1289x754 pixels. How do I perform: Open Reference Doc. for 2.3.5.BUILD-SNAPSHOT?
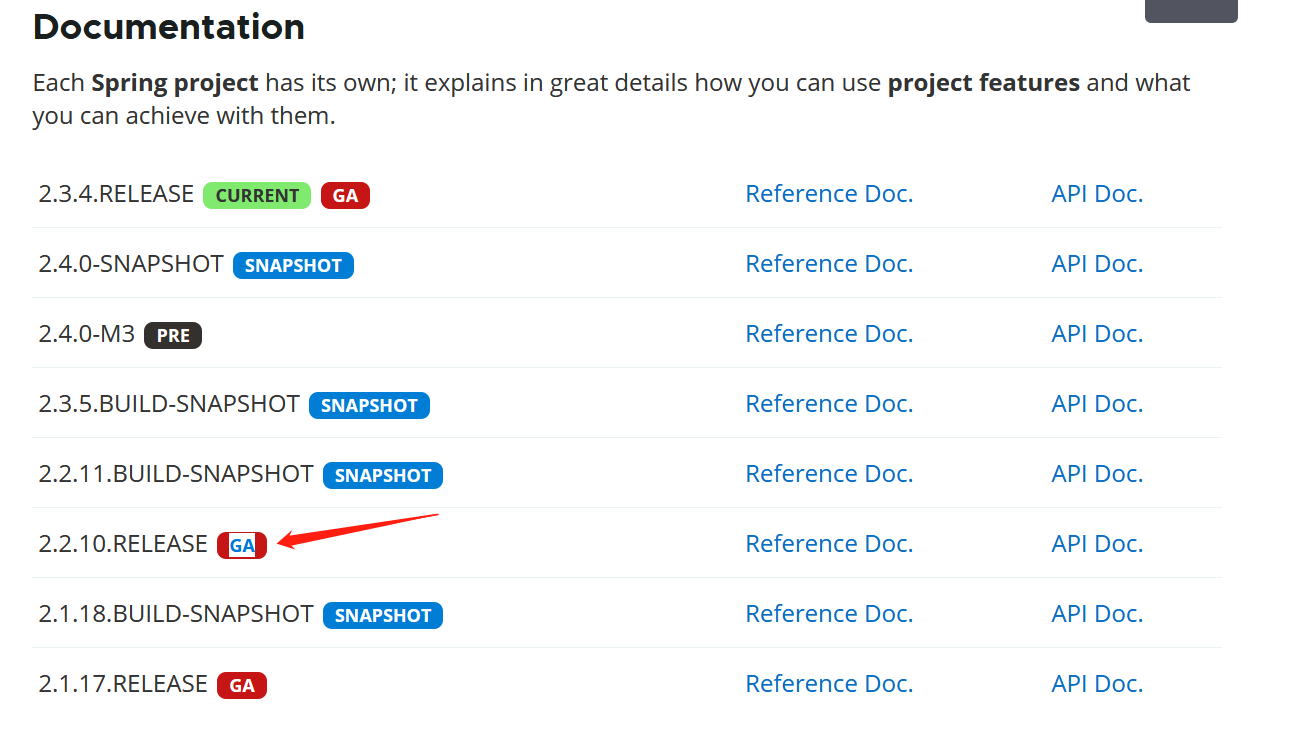pos(829,404)
